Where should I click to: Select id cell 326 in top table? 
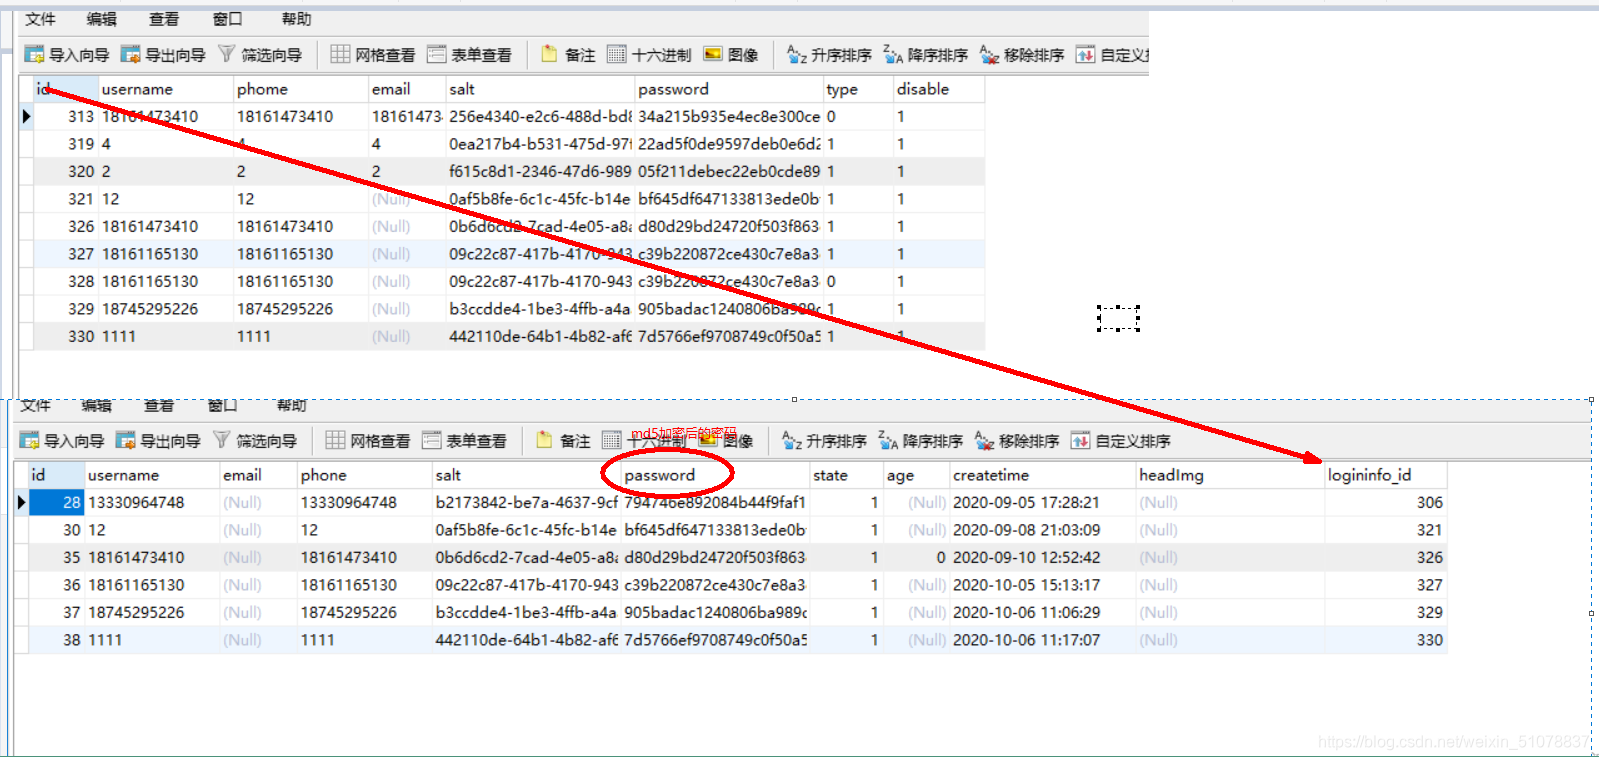(67, 226)
